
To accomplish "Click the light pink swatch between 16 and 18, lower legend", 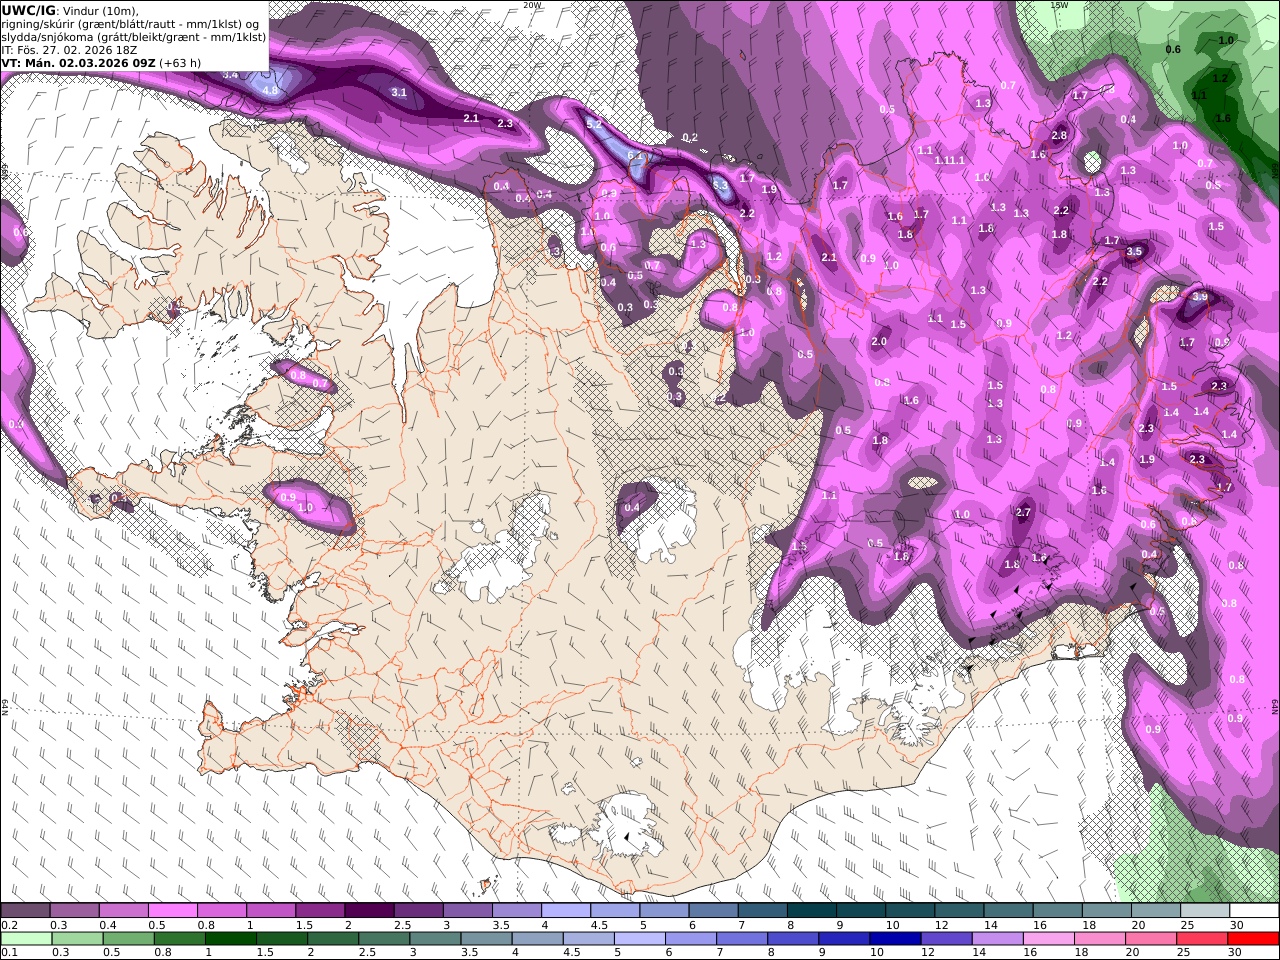I will tap(1047, 938).
